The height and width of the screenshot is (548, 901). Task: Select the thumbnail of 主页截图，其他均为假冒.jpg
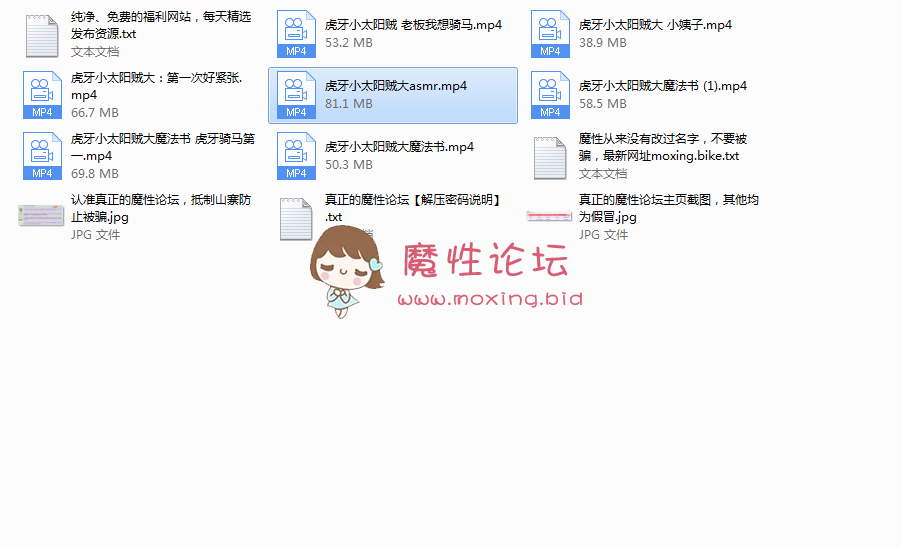(549, 216)
